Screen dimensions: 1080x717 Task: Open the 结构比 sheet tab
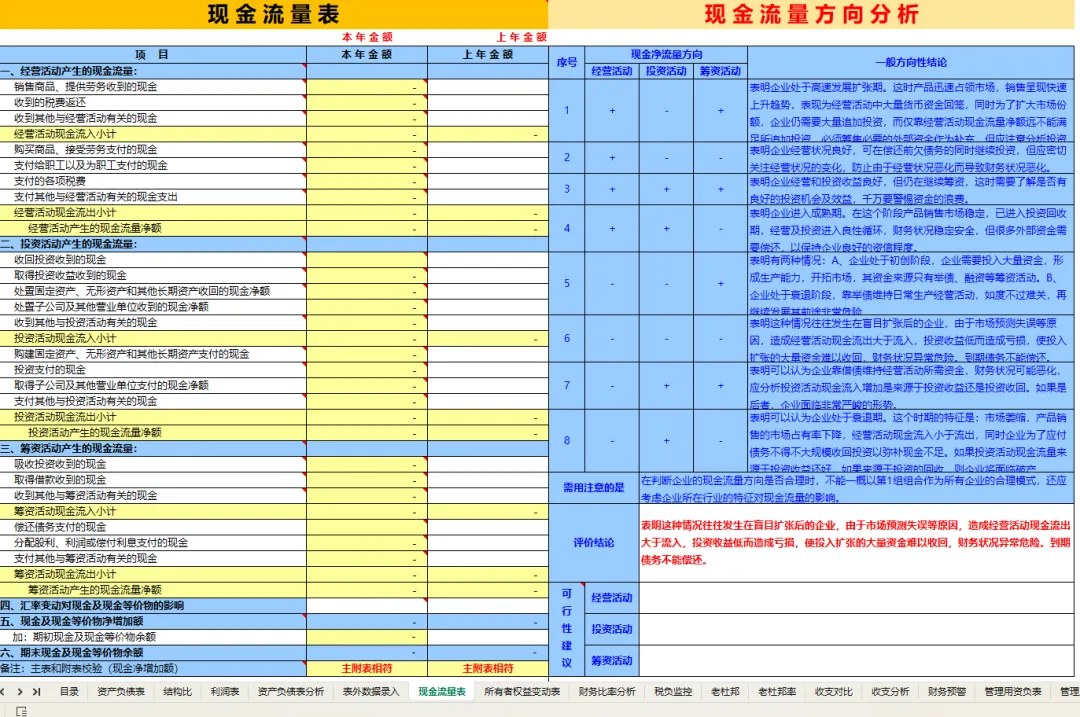tap(178, 692)
